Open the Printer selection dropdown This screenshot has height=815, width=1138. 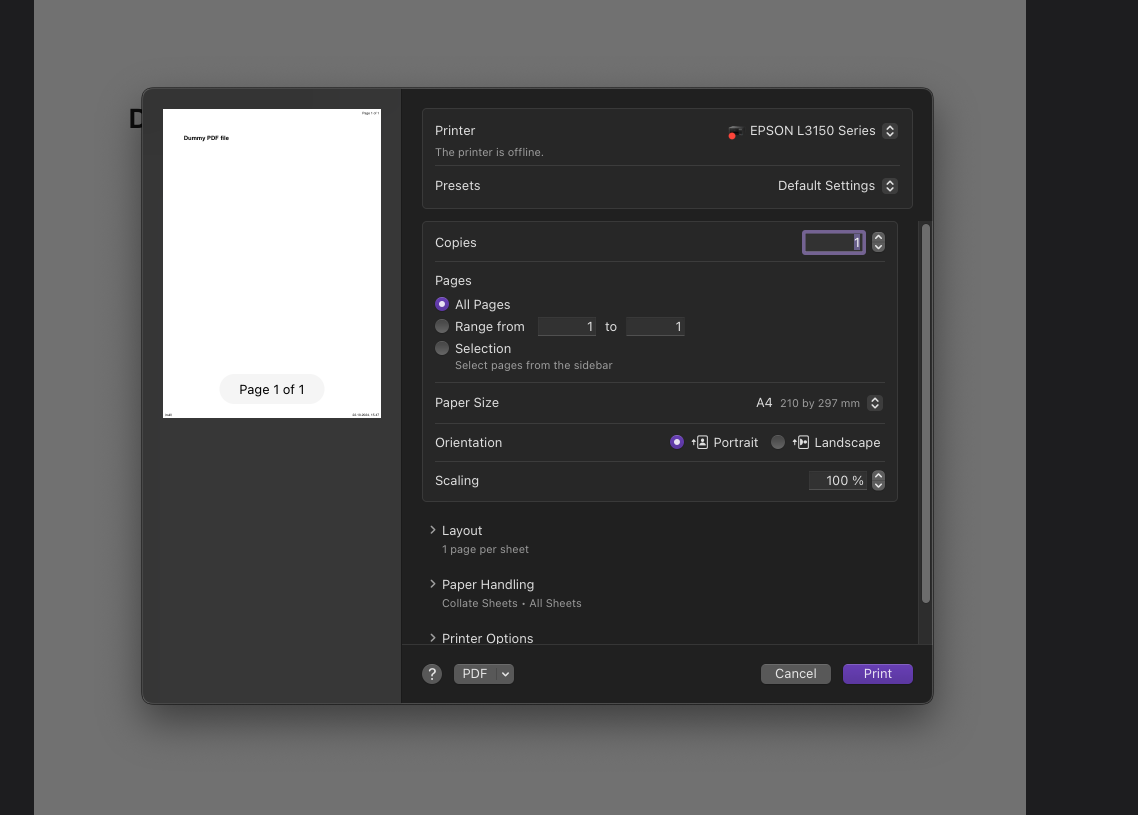[890, 131]
